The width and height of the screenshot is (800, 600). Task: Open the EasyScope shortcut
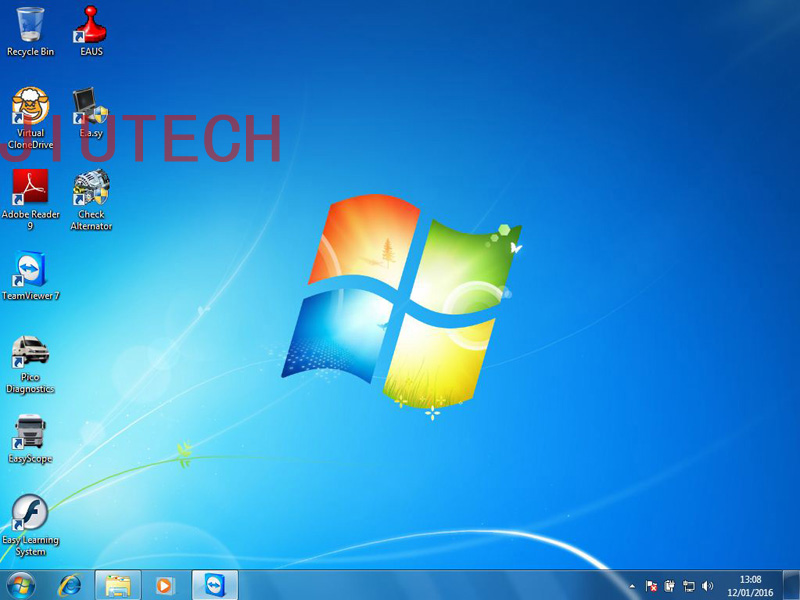pyautogui.click(x=30, y=439)
